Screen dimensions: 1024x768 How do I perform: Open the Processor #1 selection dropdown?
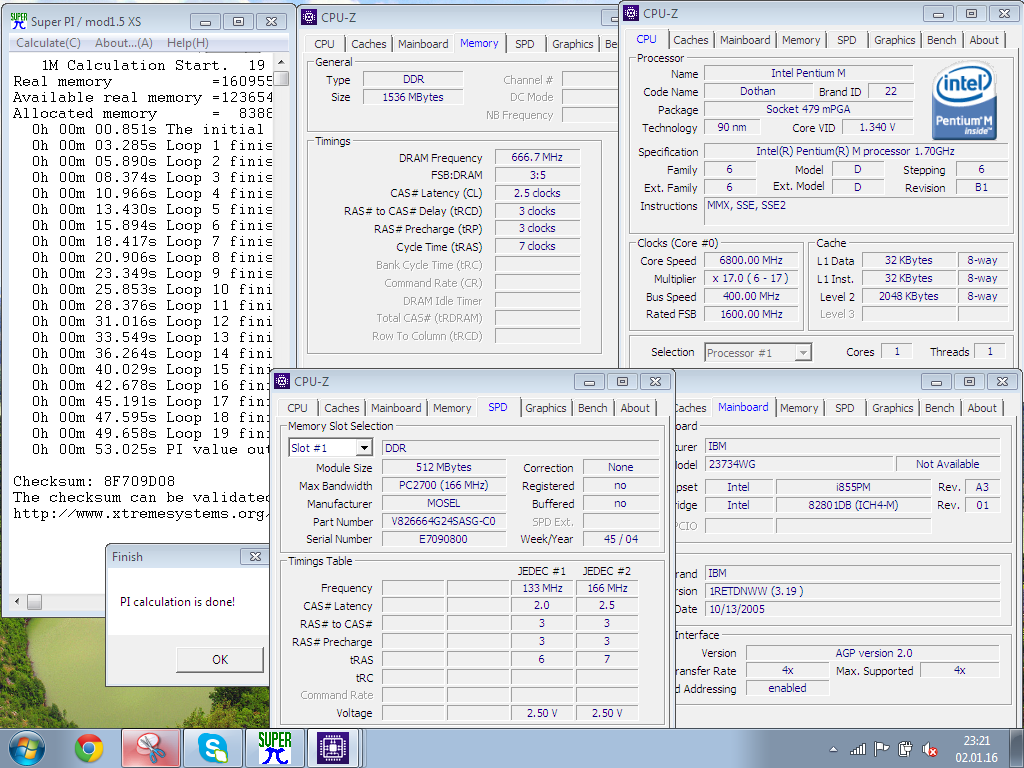pyautogui.click(x=803, y=353)
